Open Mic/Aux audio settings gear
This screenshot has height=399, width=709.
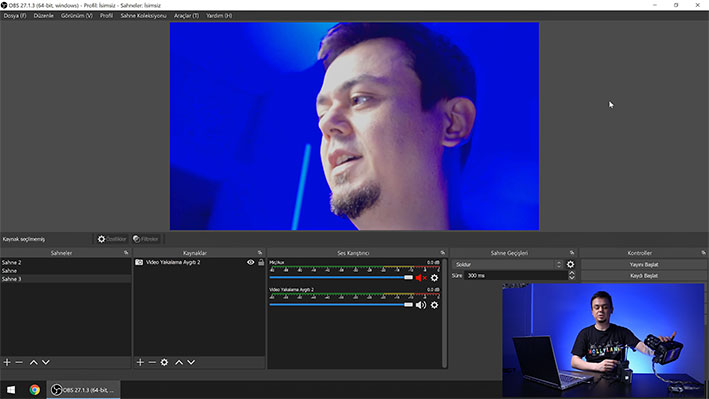coord(435,278)
